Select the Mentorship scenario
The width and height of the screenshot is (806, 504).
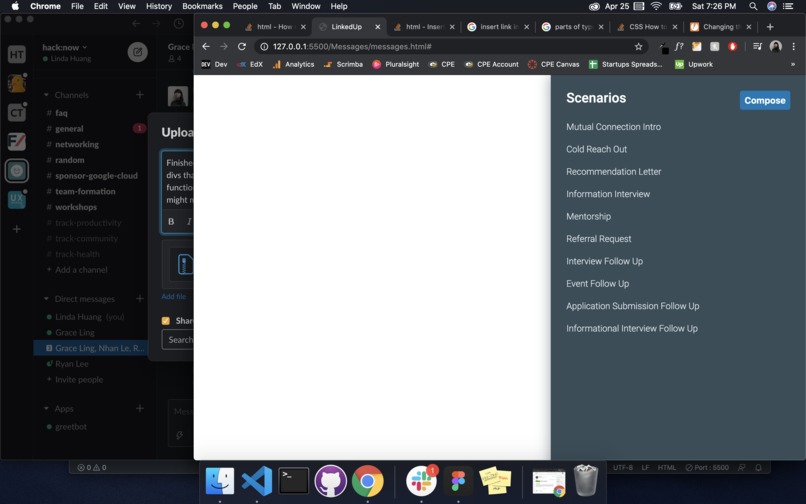point(588,217)
